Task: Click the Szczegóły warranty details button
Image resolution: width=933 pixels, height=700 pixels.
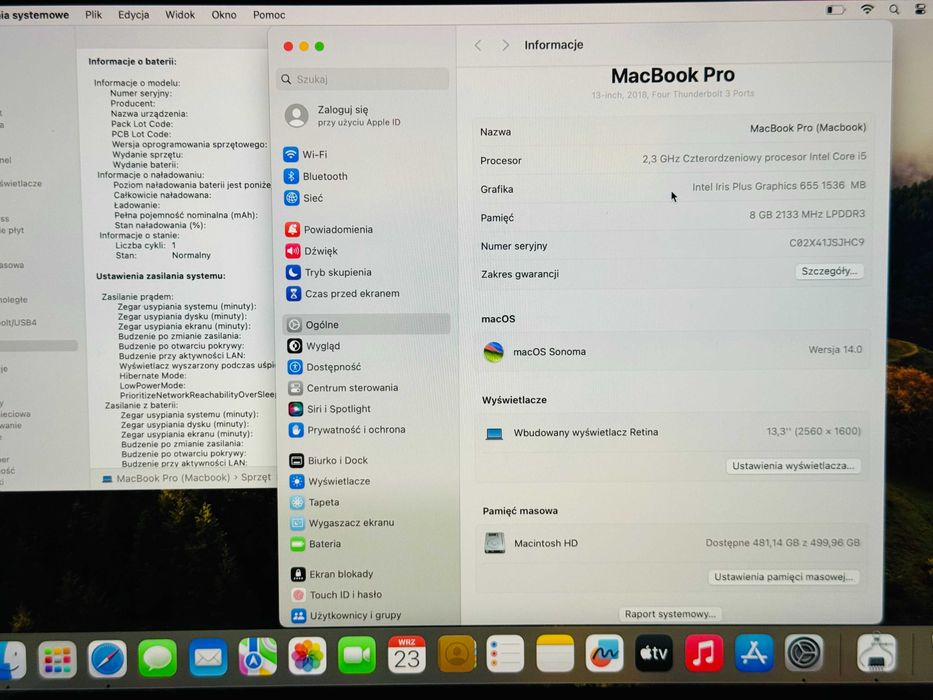Action: (x=829, y=271)
